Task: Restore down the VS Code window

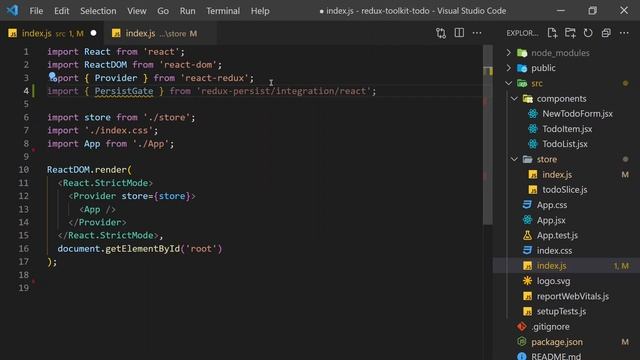Action: pos(592,11)
